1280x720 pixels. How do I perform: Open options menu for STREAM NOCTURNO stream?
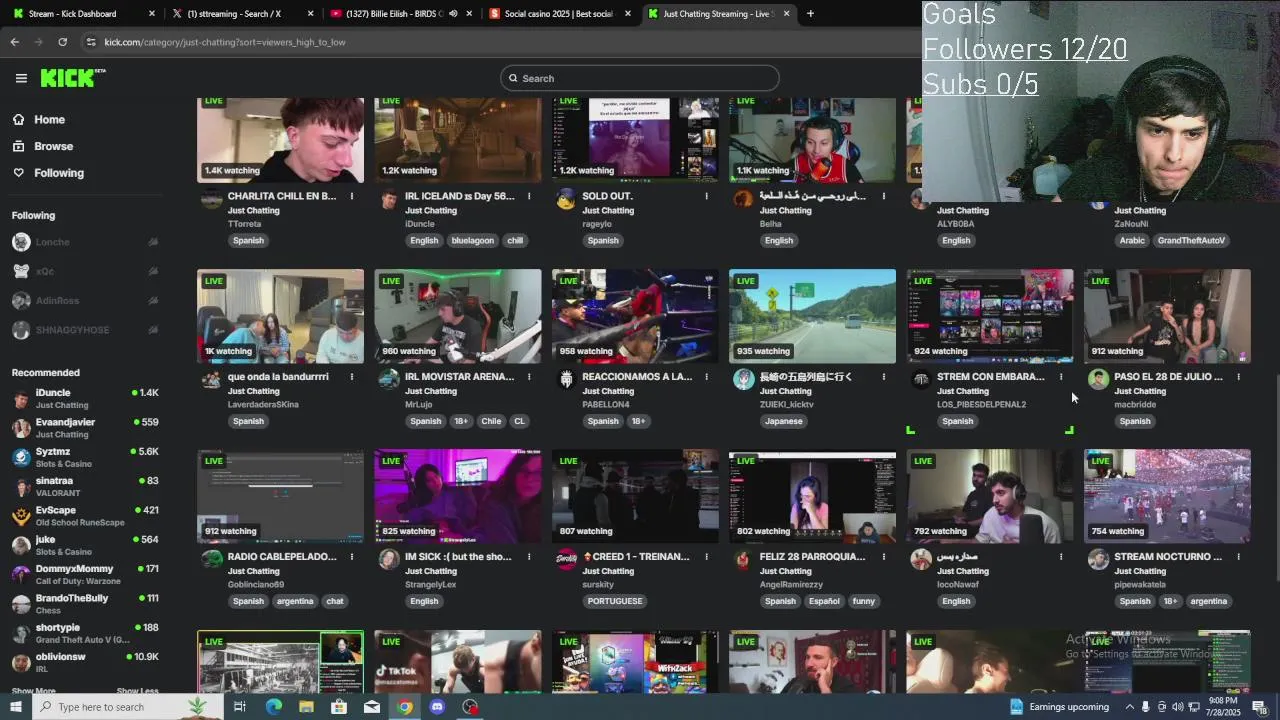tap(1238, 556)
